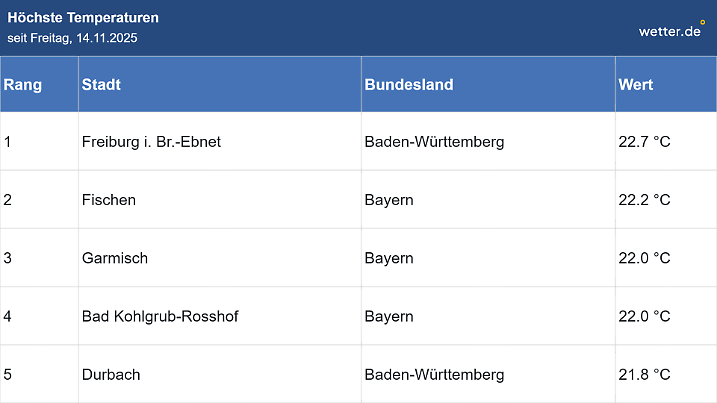Click rank number 1 cell
This screenshot has height=403, width=717.
pos(8,142)
